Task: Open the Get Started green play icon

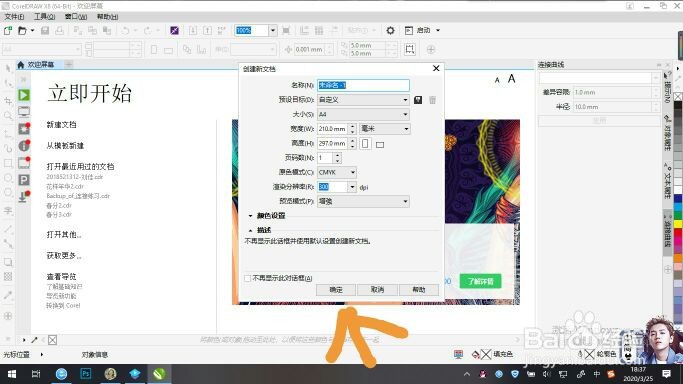Action: pos(24,95)
